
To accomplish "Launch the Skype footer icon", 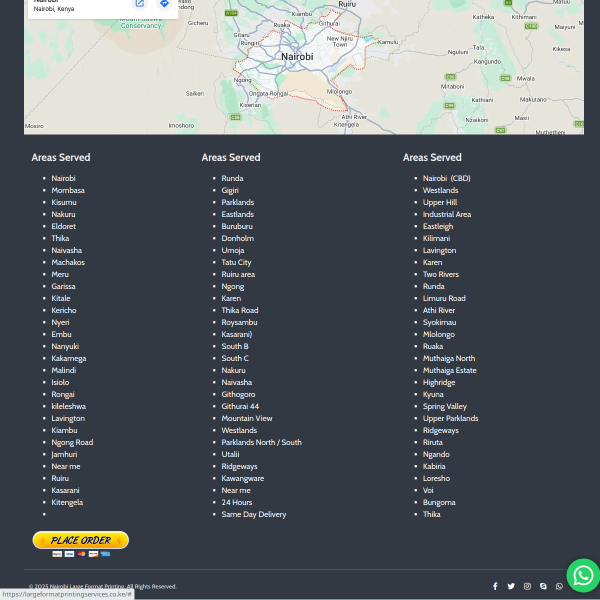I will (543, 586).
